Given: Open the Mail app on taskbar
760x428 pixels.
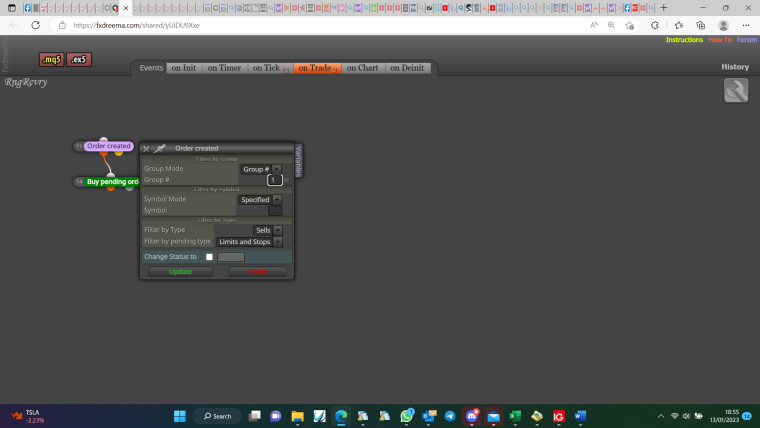Looking at the screenshot, I should point(493,416).
